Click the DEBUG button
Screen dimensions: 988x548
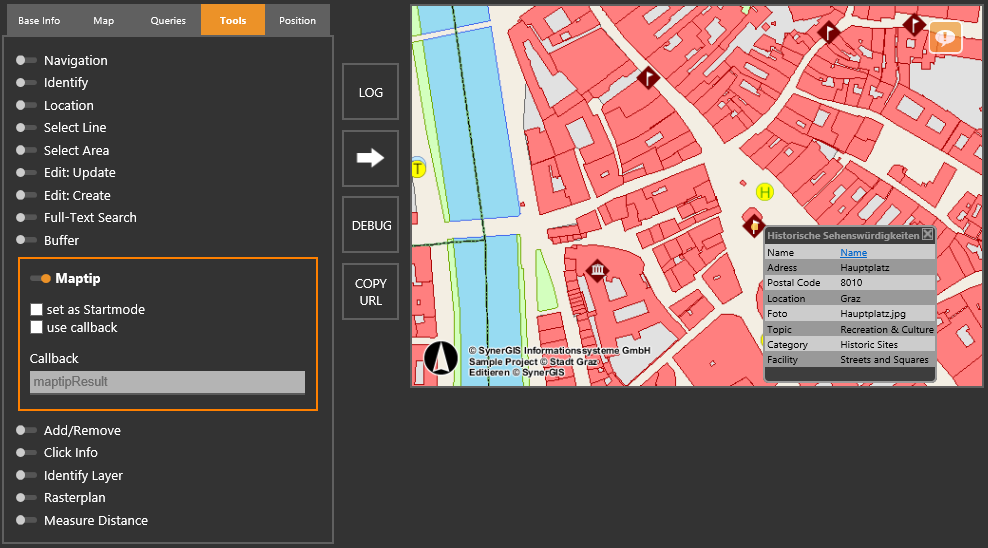pos(370,225)
